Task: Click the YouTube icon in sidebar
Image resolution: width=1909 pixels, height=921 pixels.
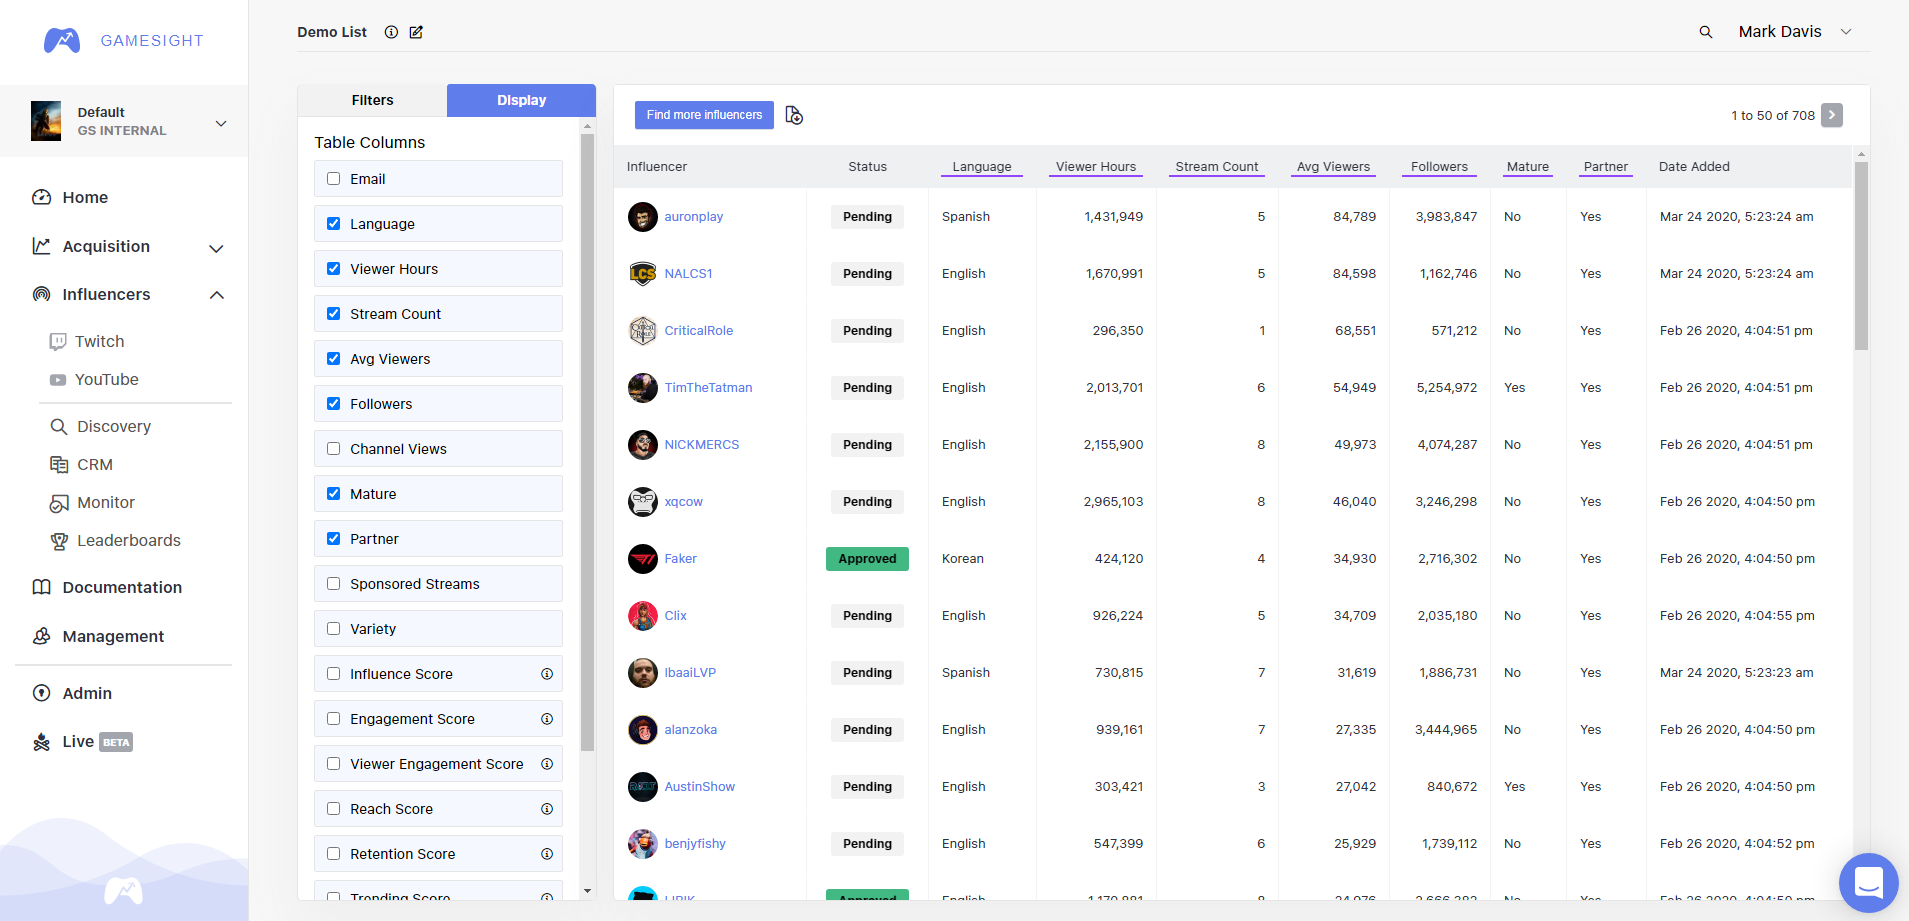Action: click(58, 380)
